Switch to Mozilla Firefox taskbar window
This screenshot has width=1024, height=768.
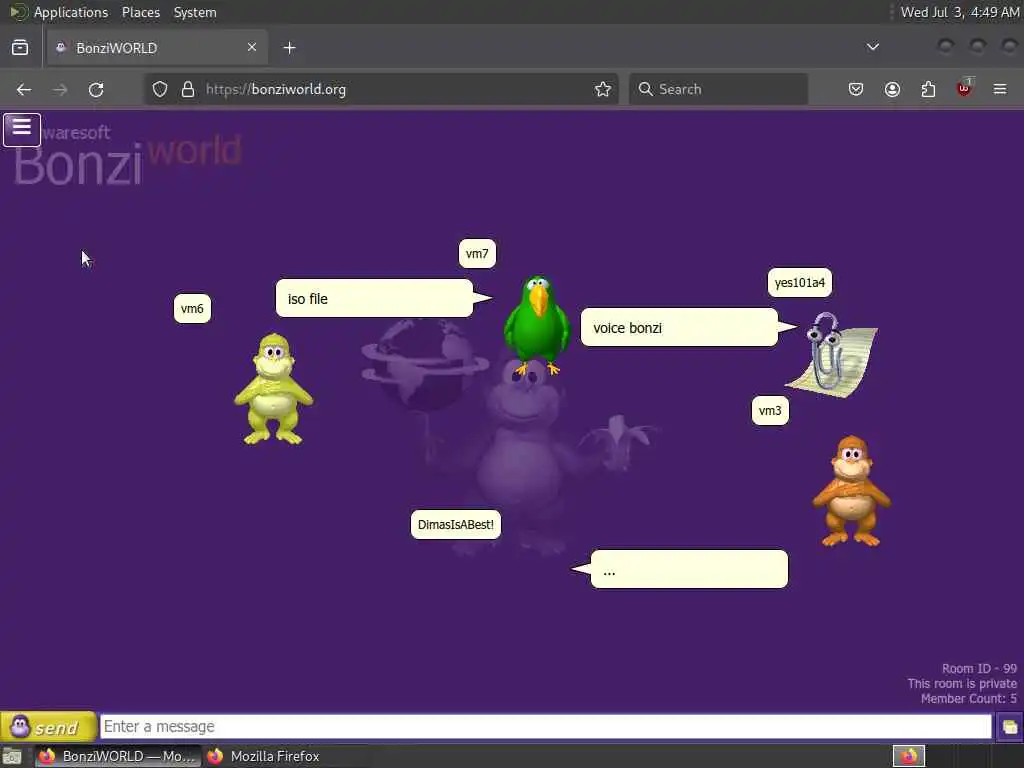coord(264,756)
